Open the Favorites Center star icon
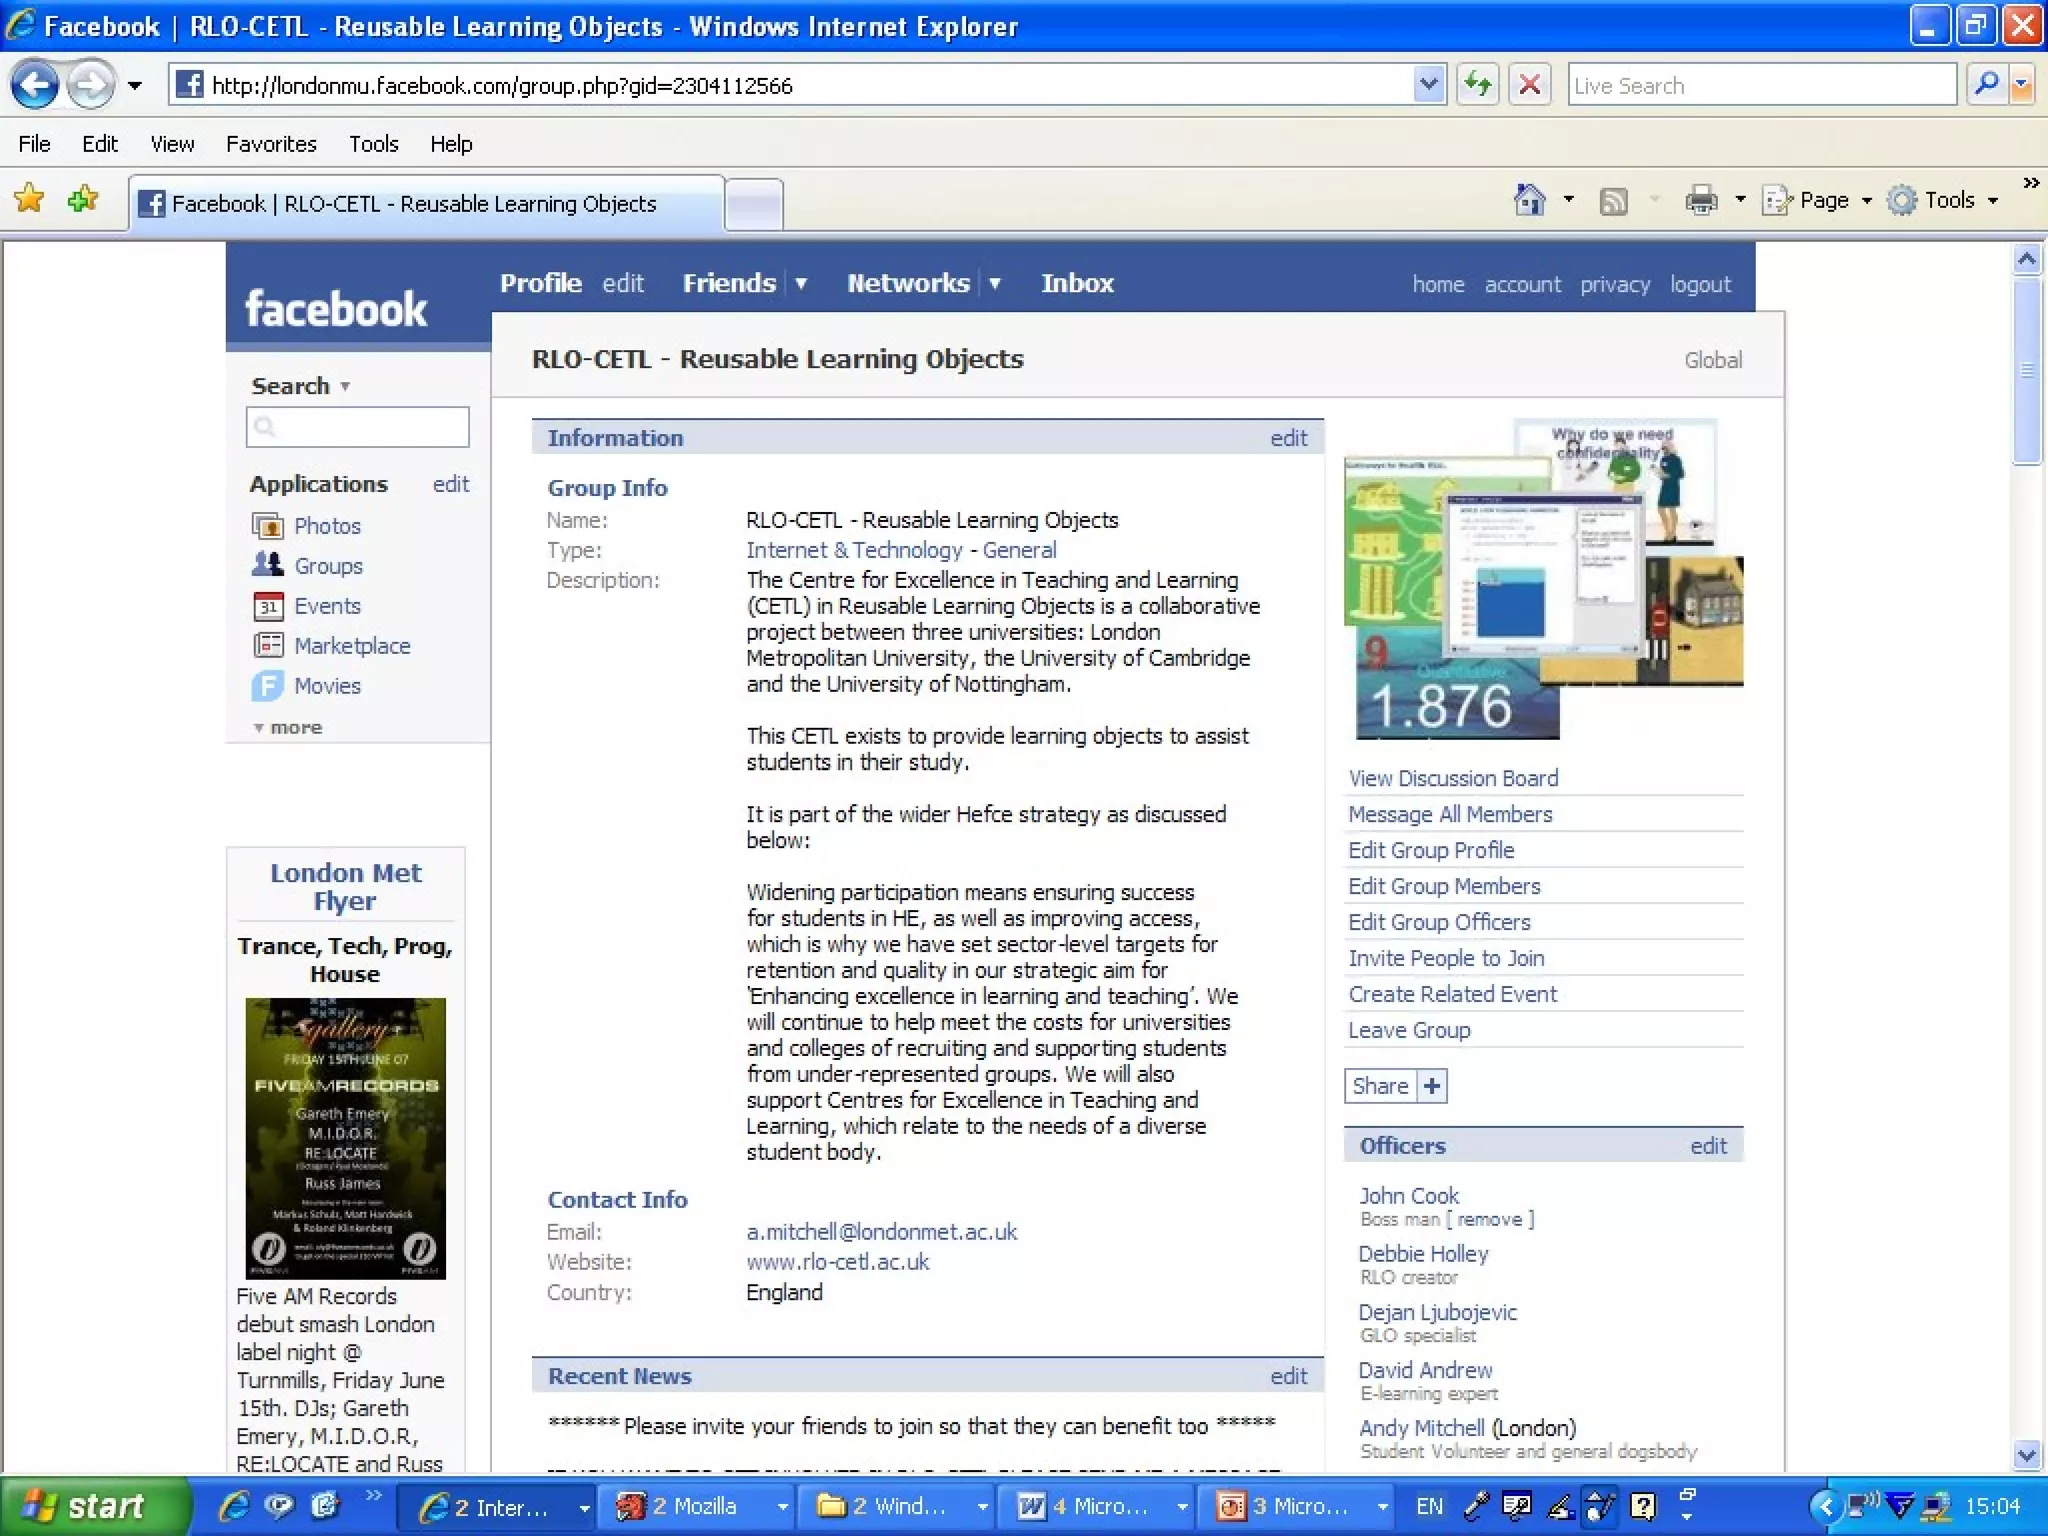 pyautogui.click(x=29, y=199)
